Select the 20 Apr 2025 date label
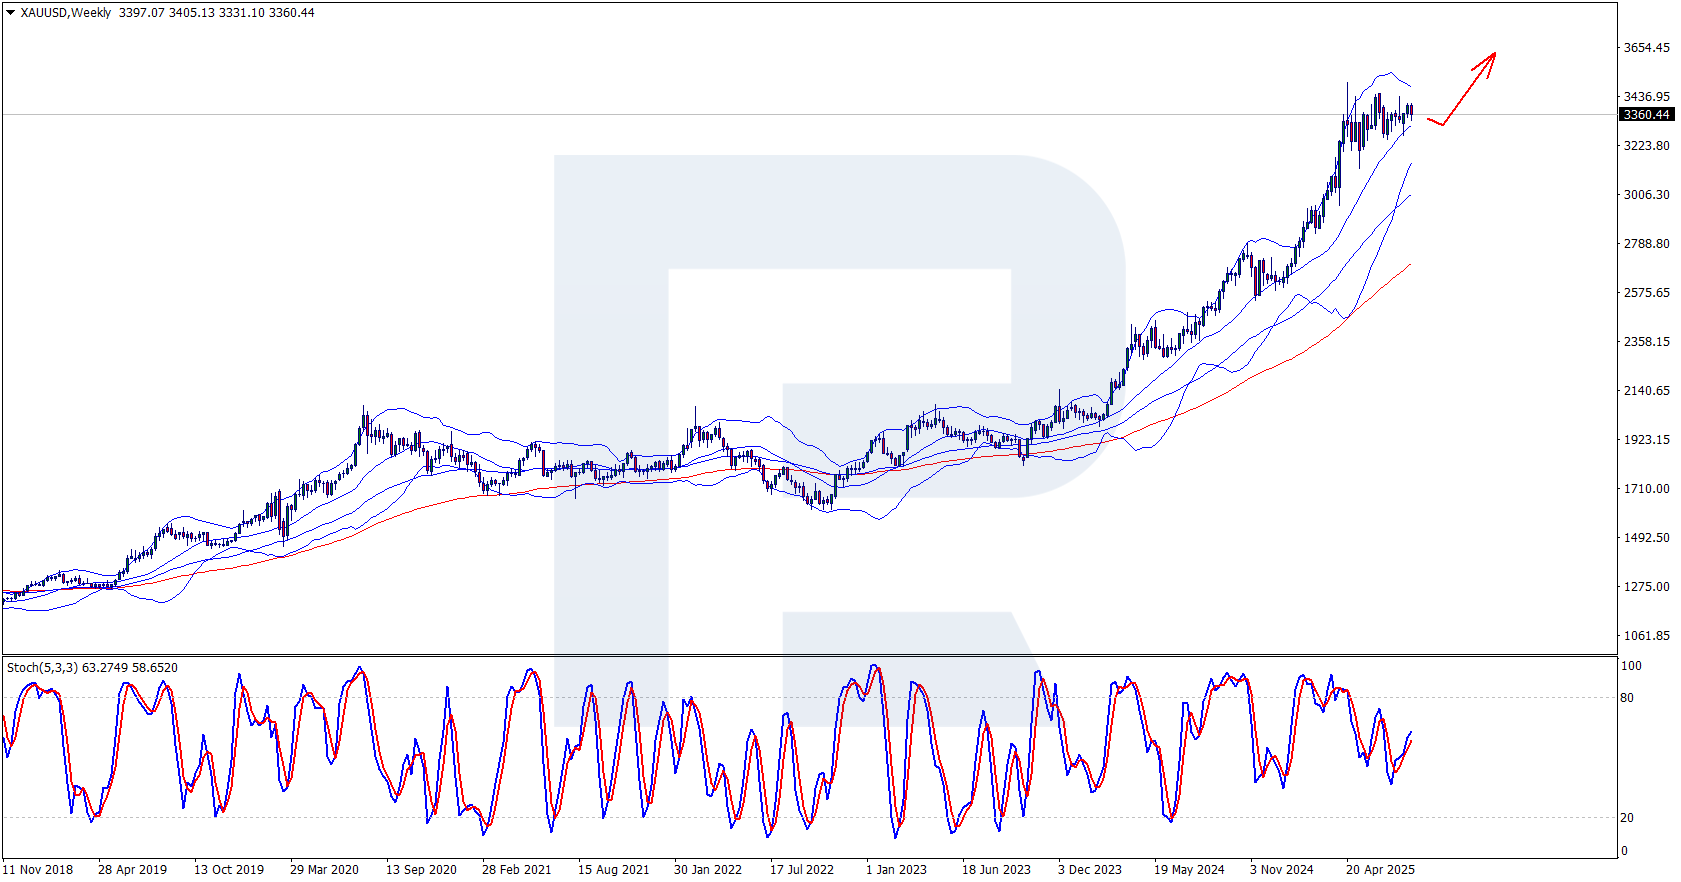 point(1380,869)
